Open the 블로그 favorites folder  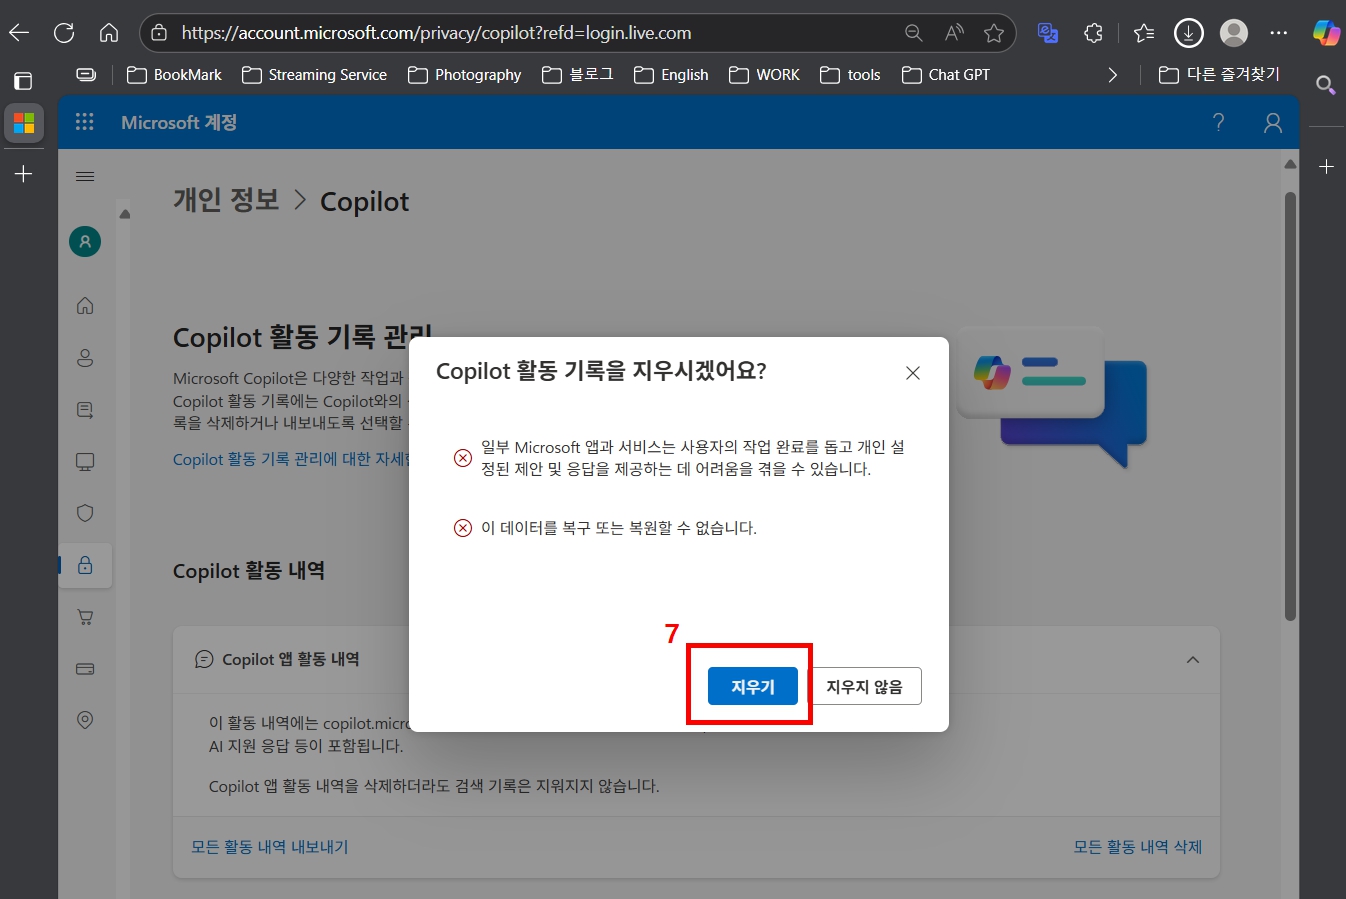coord(578,75)
